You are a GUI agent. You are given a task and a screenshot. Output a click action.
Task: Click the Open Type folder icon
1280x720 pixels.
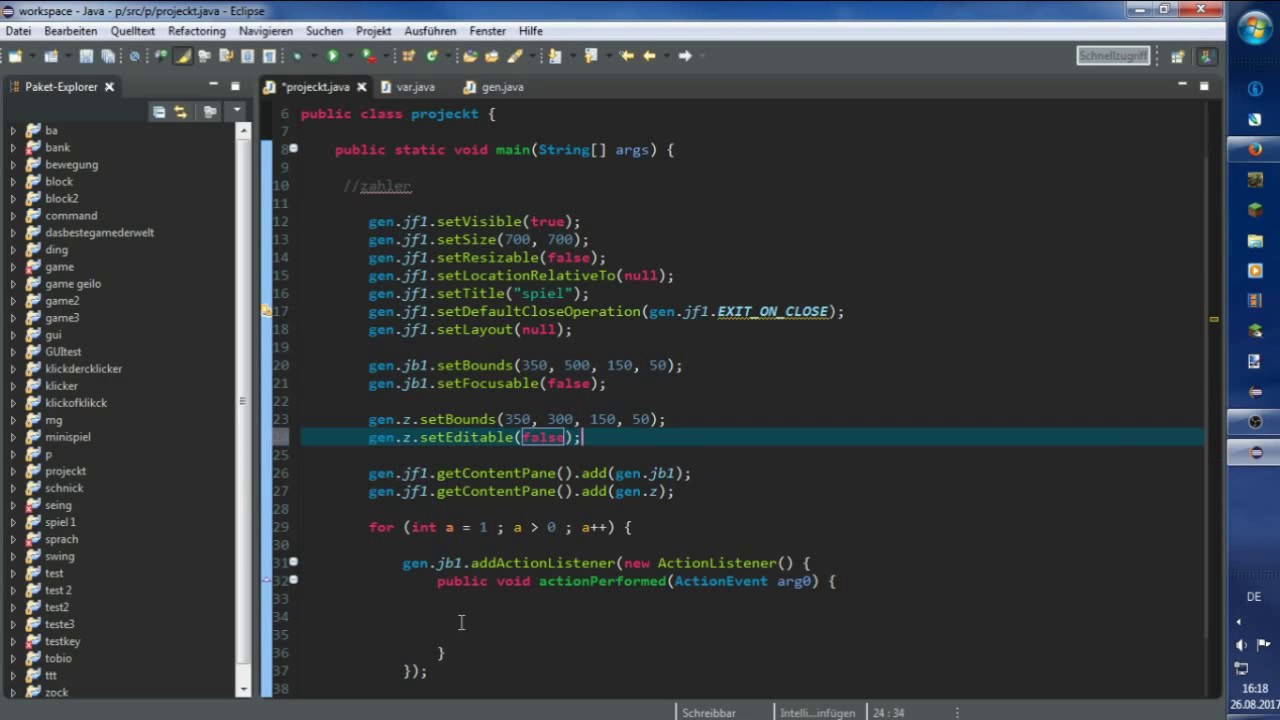click(470, 56)
